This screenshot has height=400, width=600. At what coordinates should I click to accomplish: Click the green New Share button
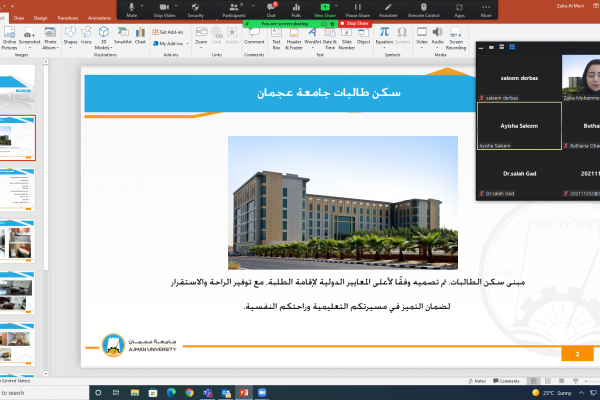point(325,9)
